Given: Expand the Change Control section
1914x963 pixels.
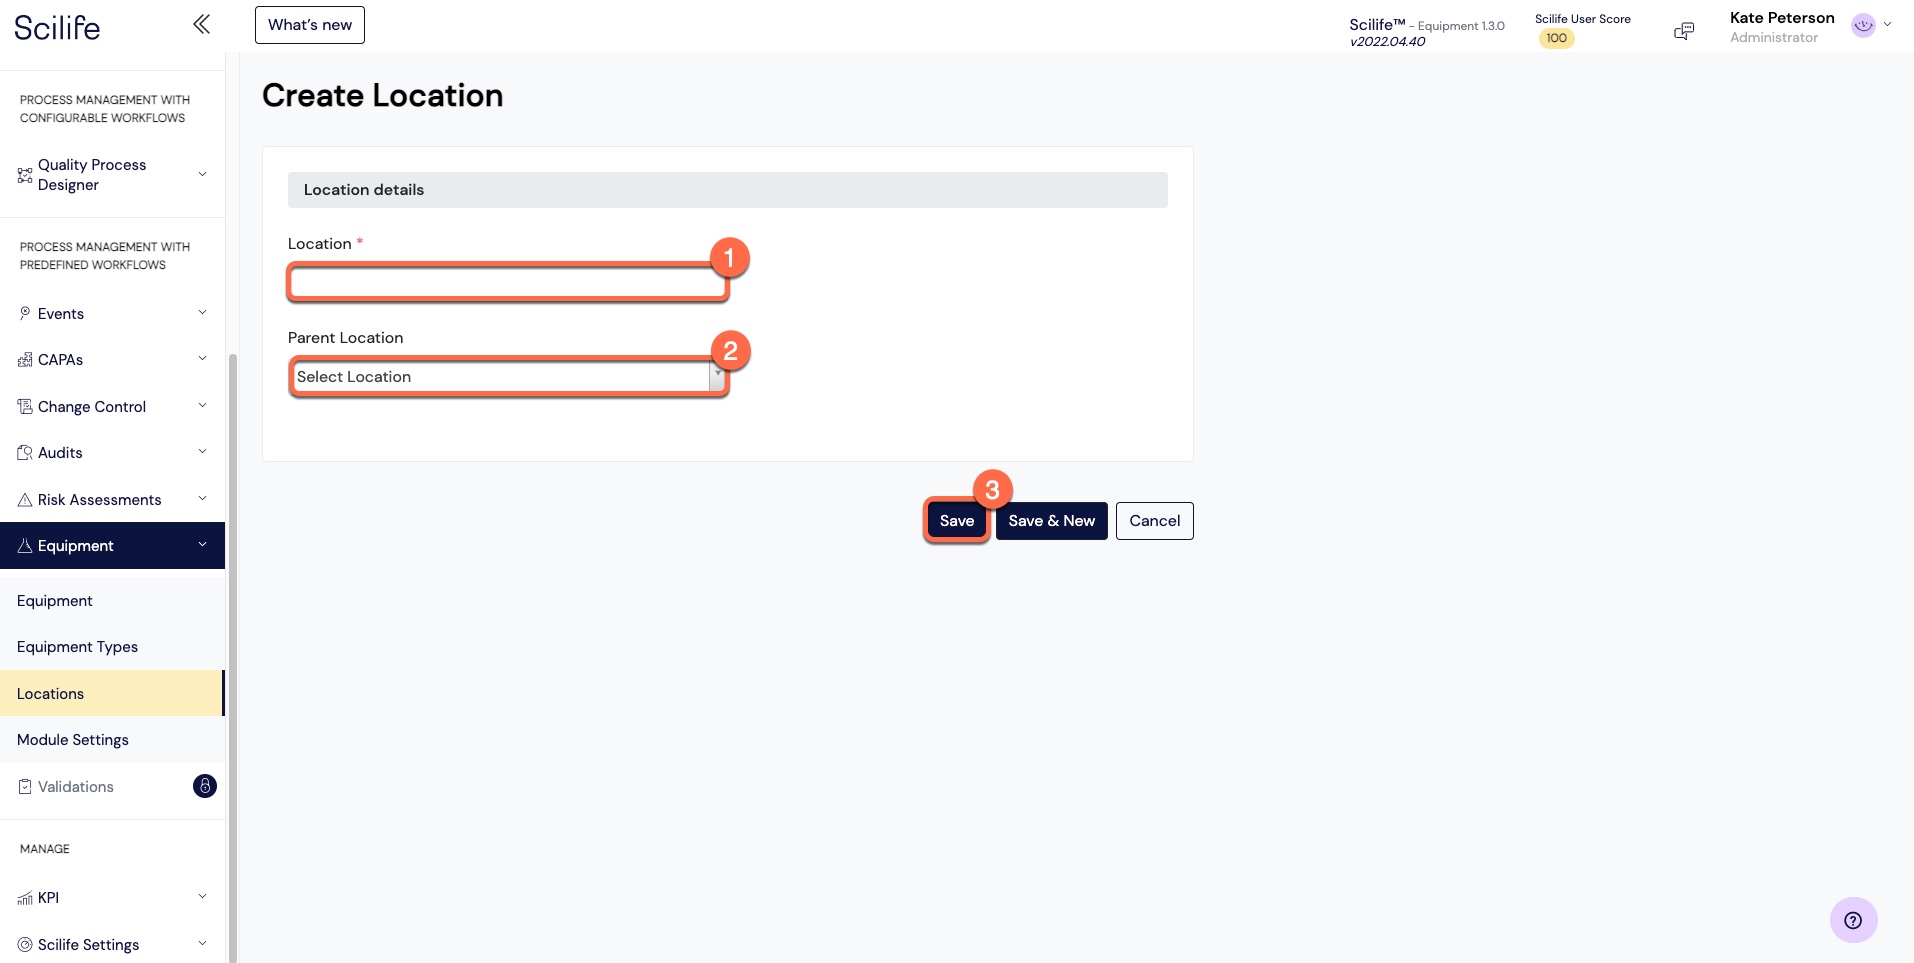Looking at the screenshot, I should pyautogui.click(x=112, y=407).
